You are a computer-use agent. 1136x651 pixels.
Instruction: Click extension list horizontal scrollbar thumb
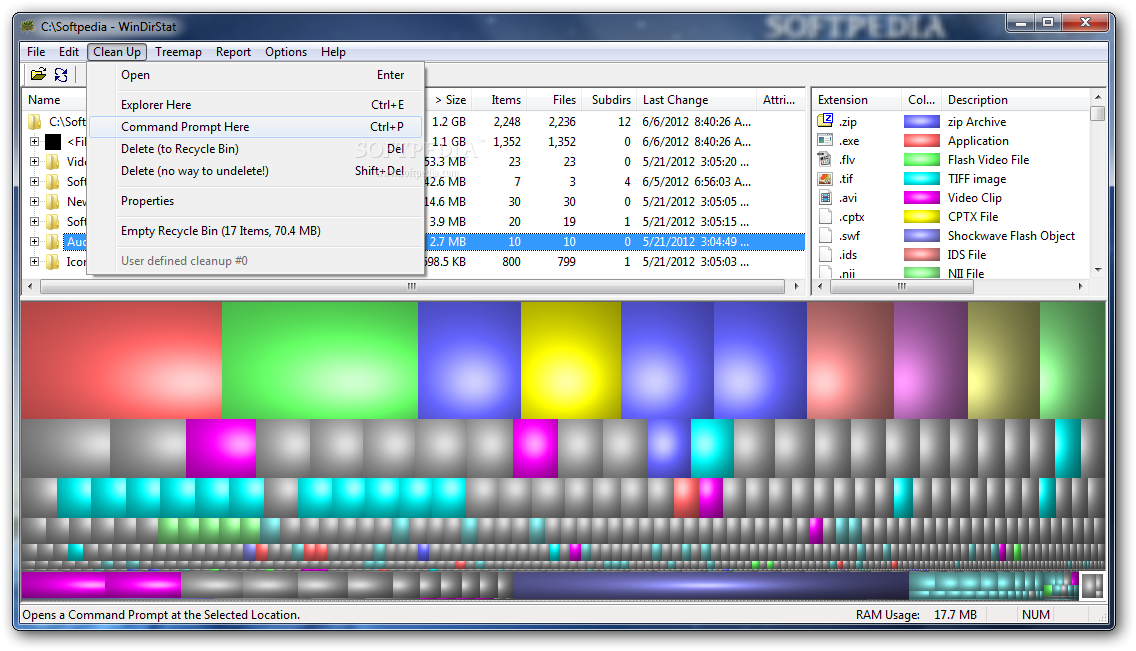tap(902, 287)
